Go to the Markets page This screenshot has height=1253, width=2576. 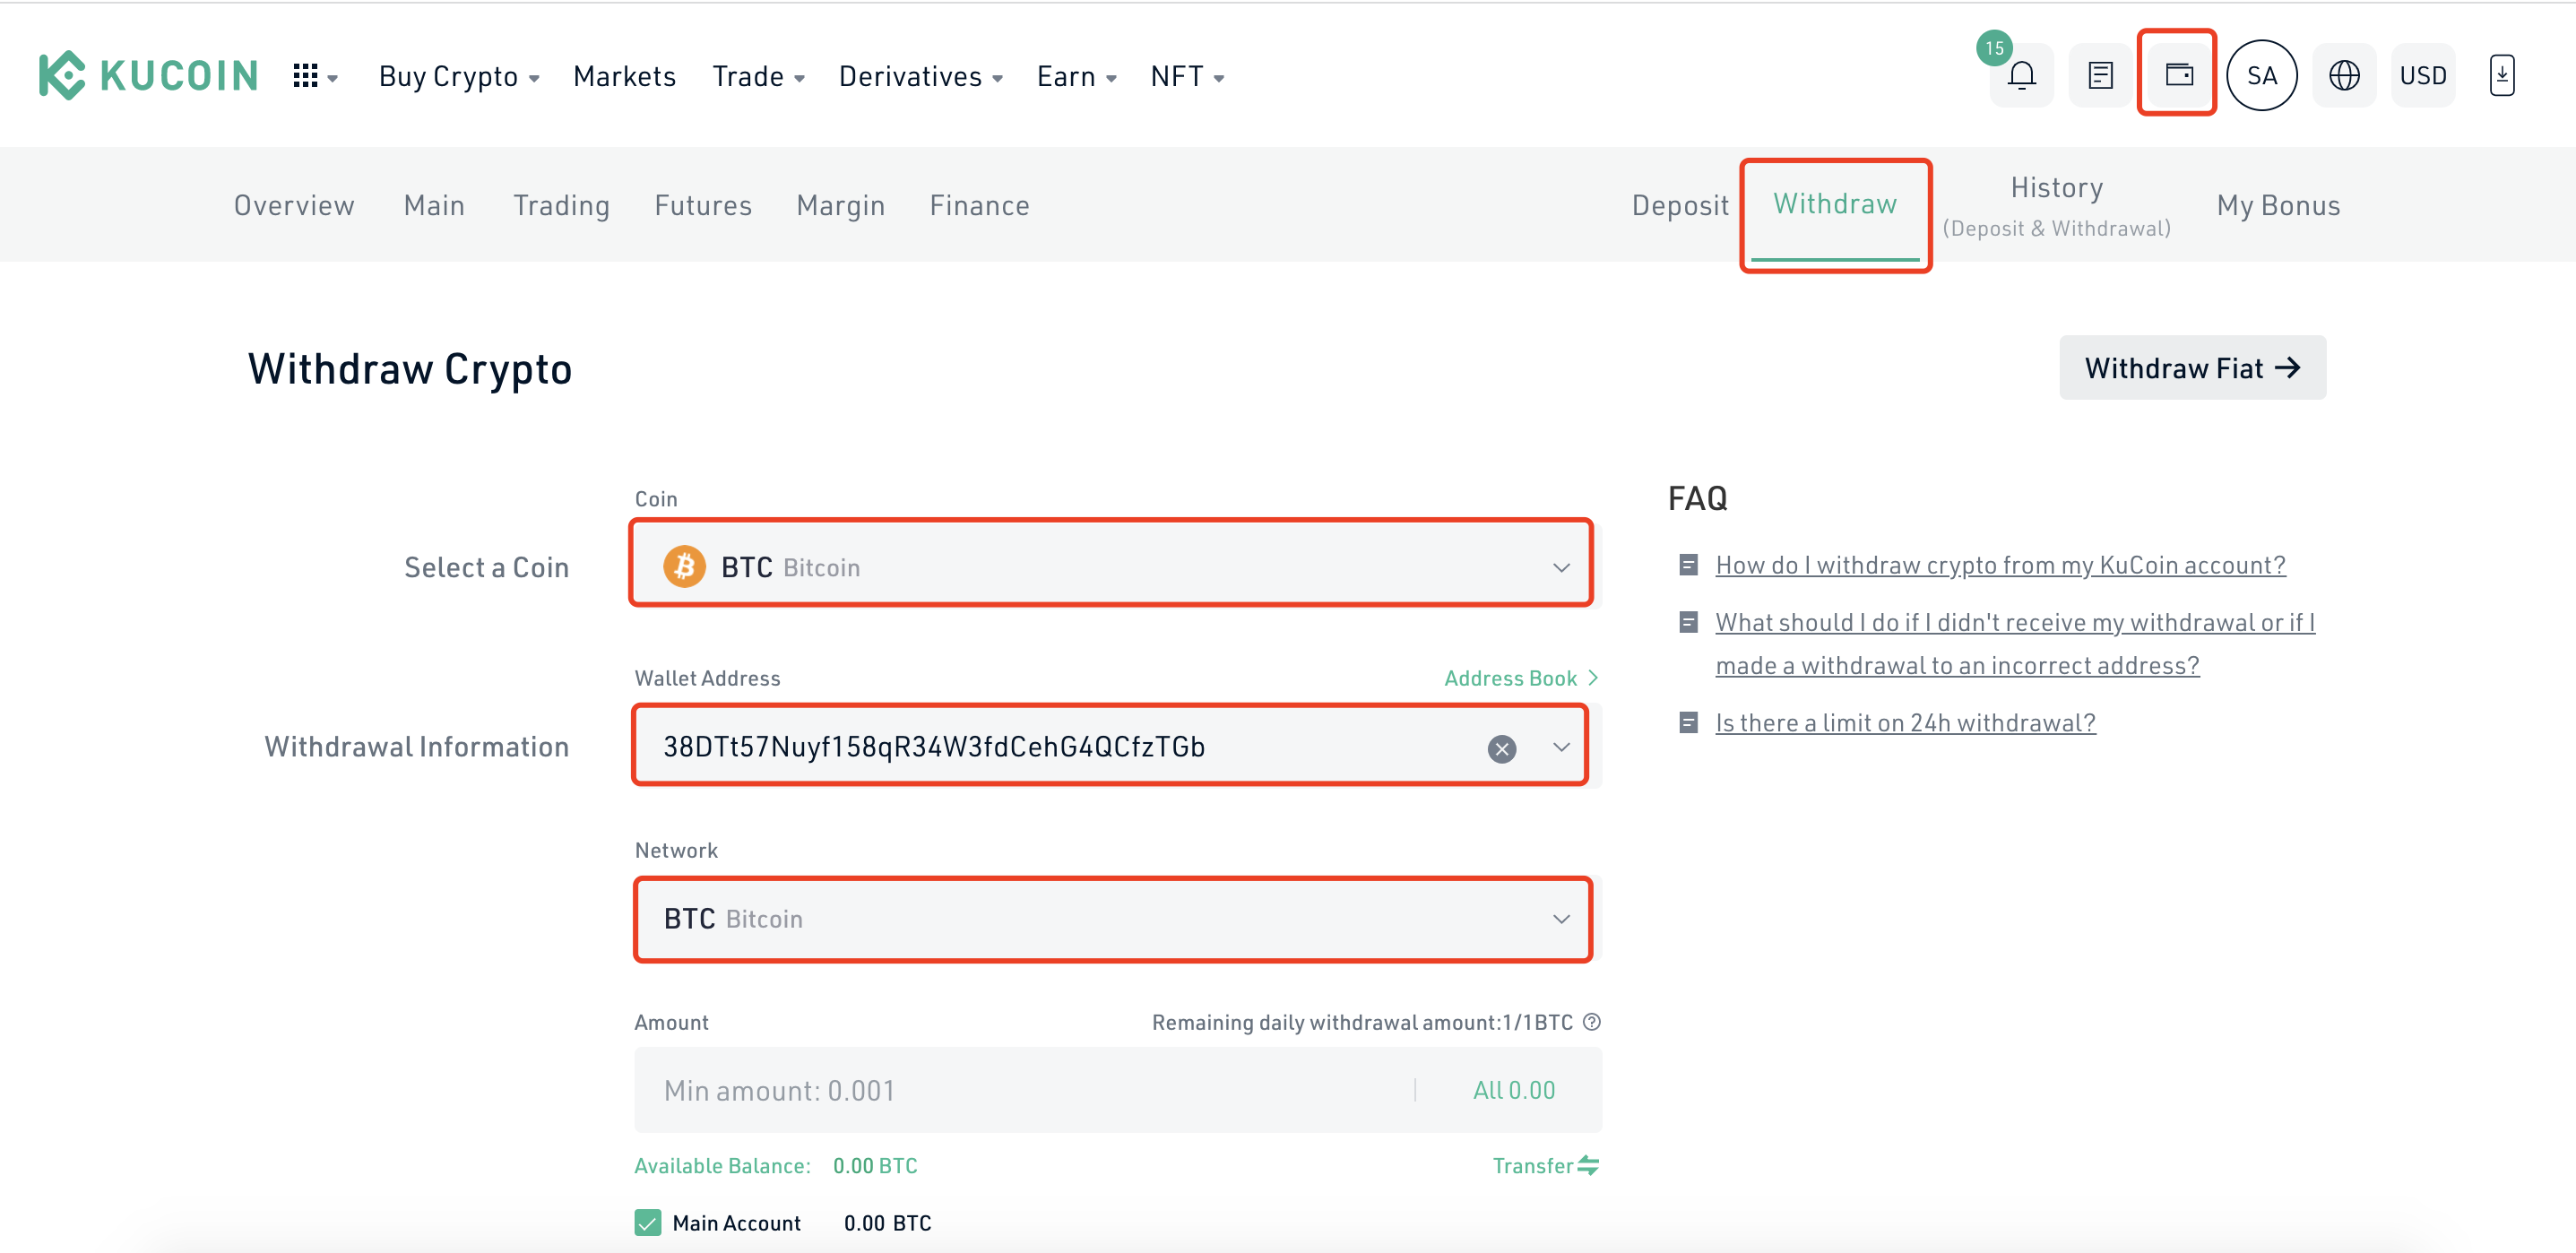(624, 76)
